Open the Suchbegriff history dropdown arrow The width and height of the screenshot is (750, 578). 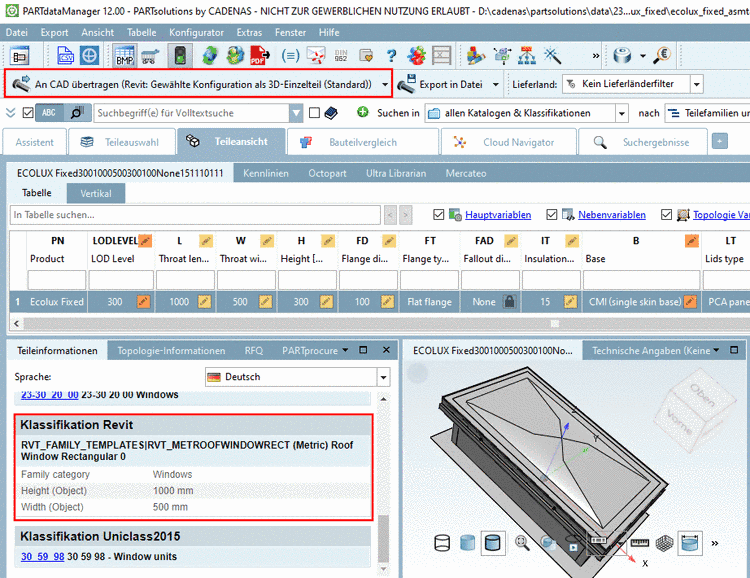[297, 113]
